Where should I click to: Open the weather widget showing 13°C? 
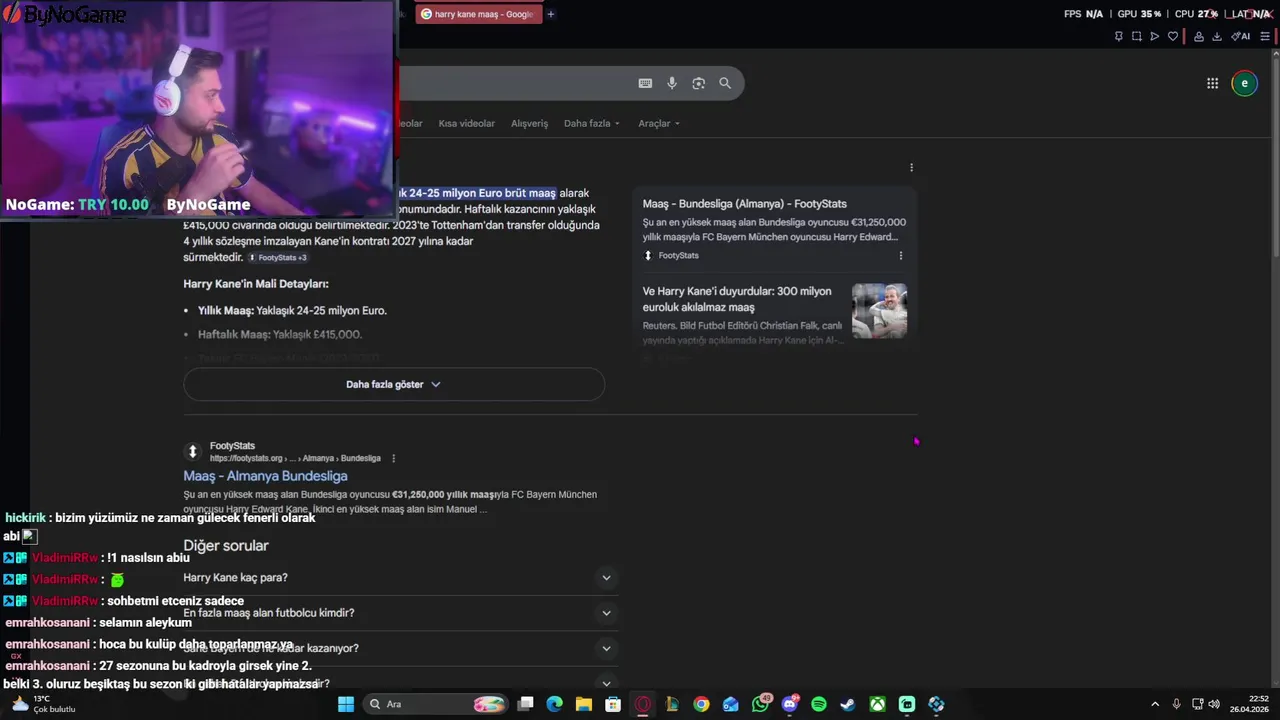coord(42,704)
